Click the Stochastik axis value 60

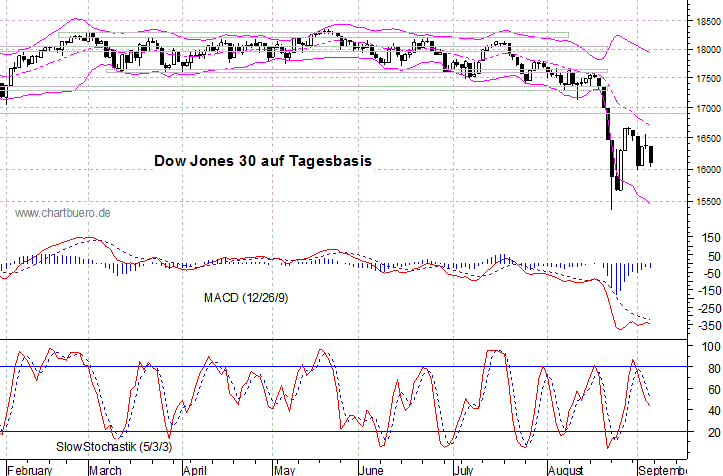click(714, 390)
